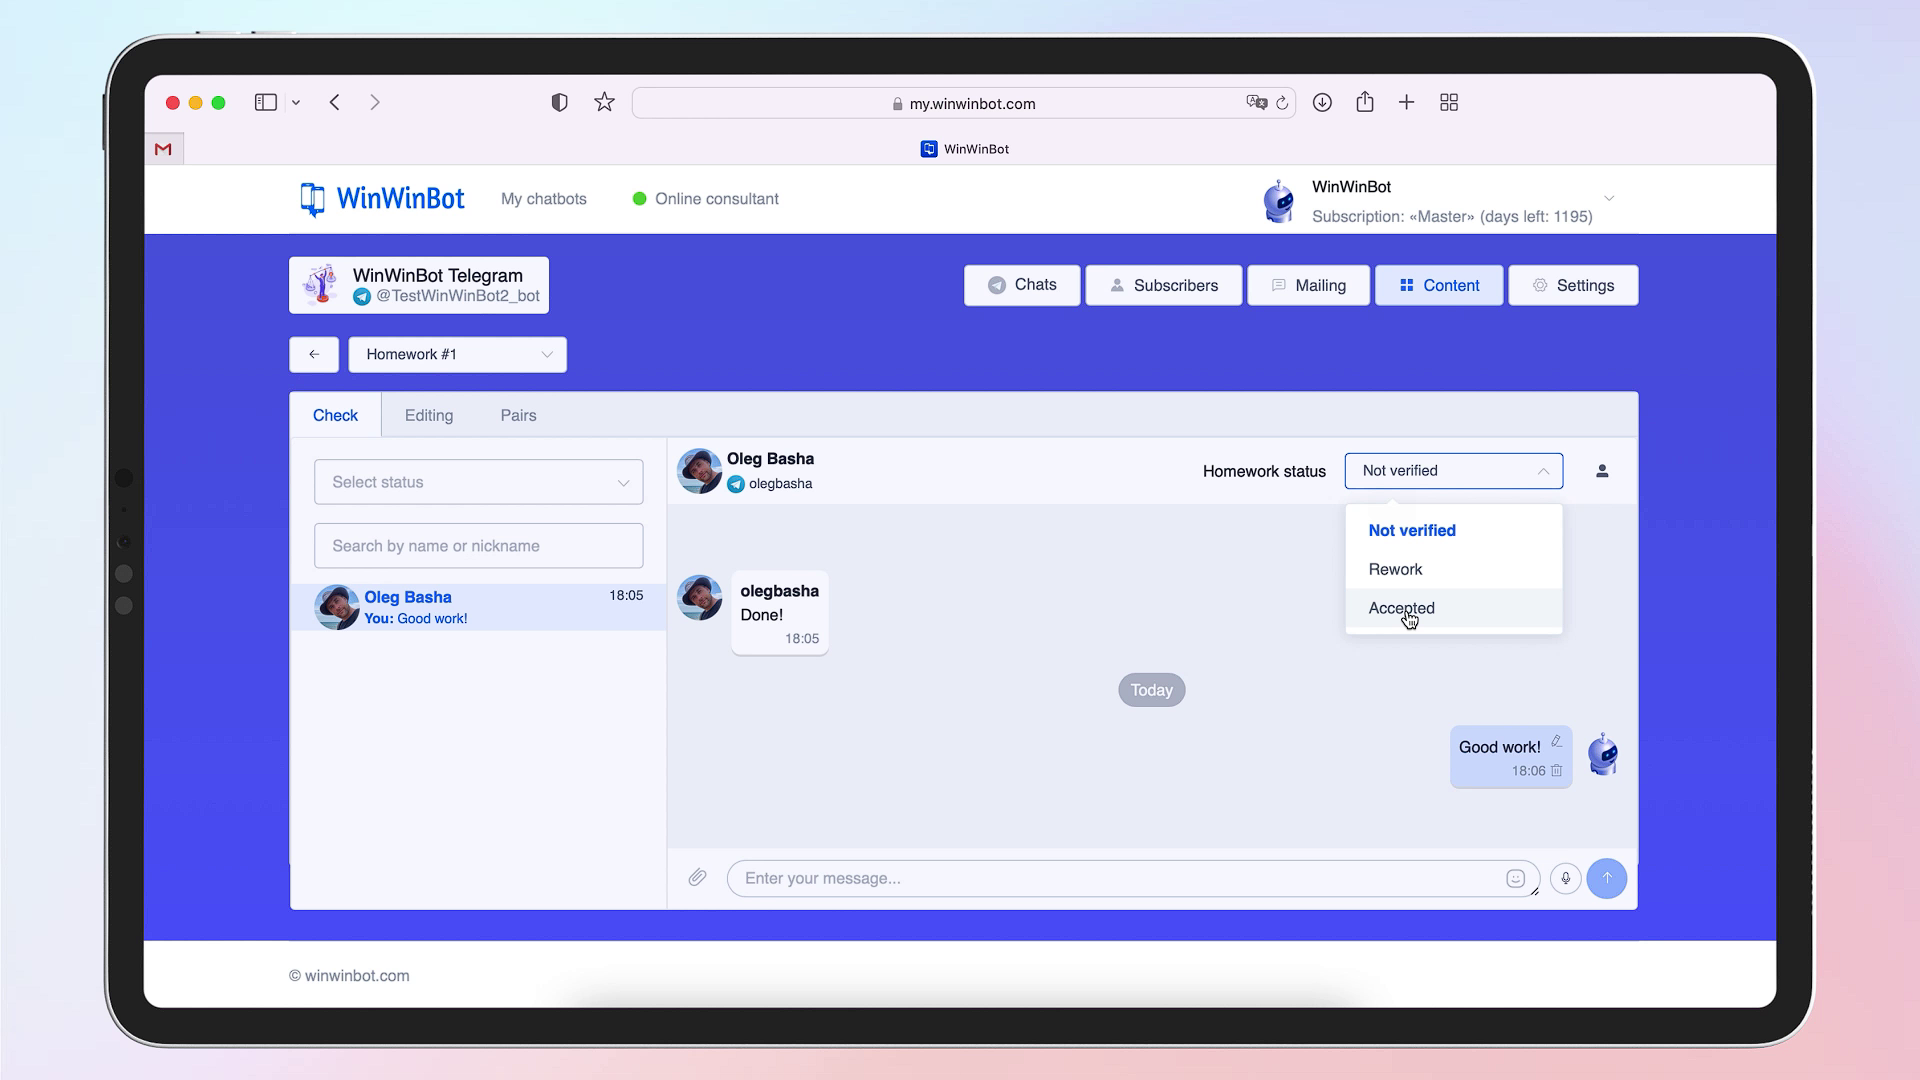This screenshot has width=1920, height=1080.
Task: Click the subscriber profile icon next to Homework status
Action: pyautogui.click(x=1602, y=470)
